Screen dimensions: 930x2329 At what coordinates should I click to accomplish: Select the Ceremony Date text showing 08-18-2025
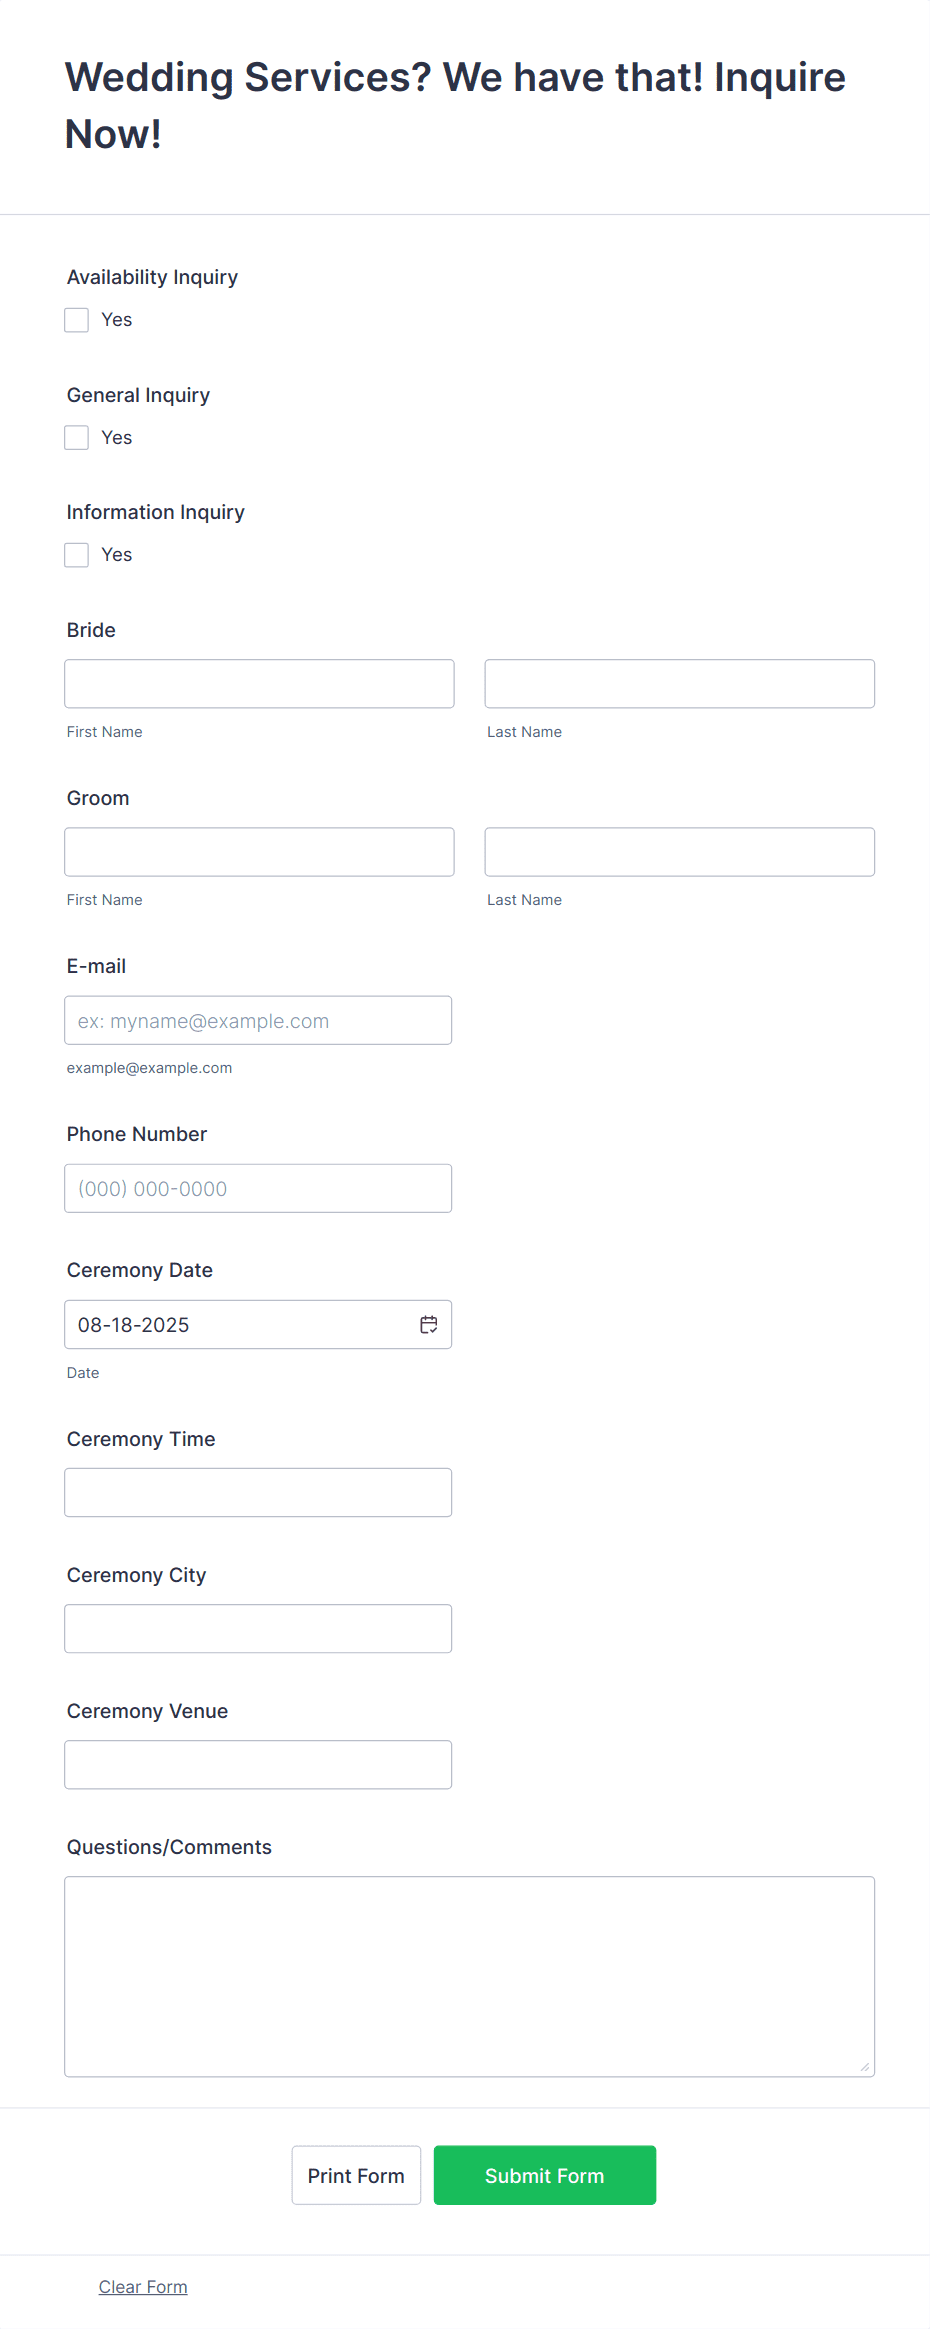[133, 1324]
